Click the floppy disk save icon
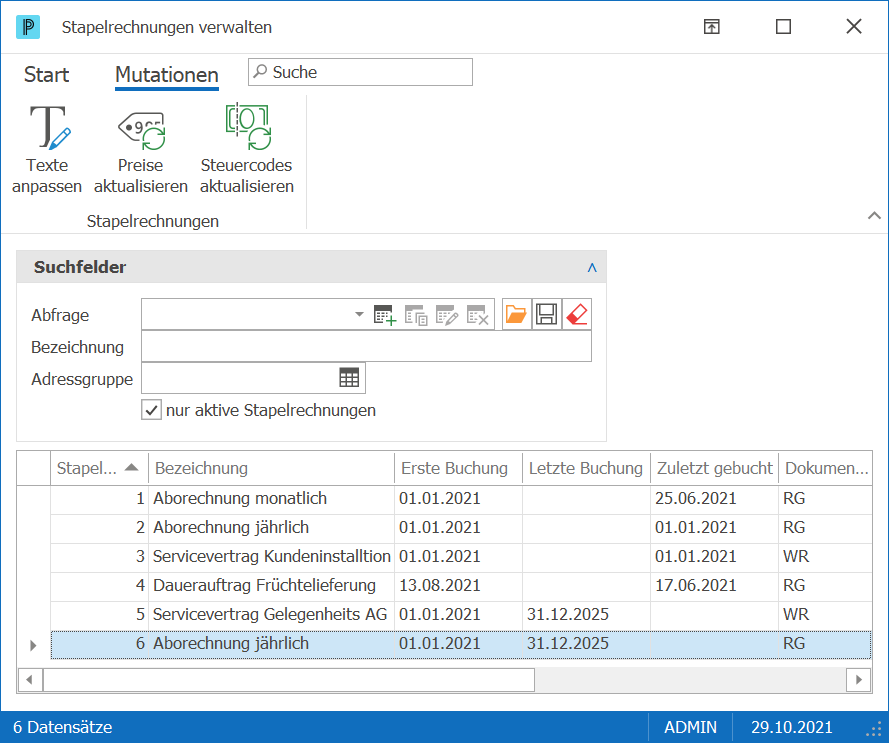 (547, 314)
